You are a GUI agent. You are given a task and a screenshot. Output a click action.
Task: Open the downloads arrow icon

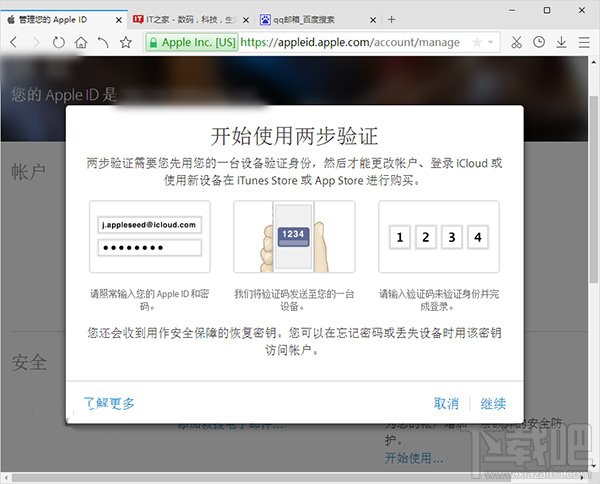pyautogui.click(x=561, y=42)
